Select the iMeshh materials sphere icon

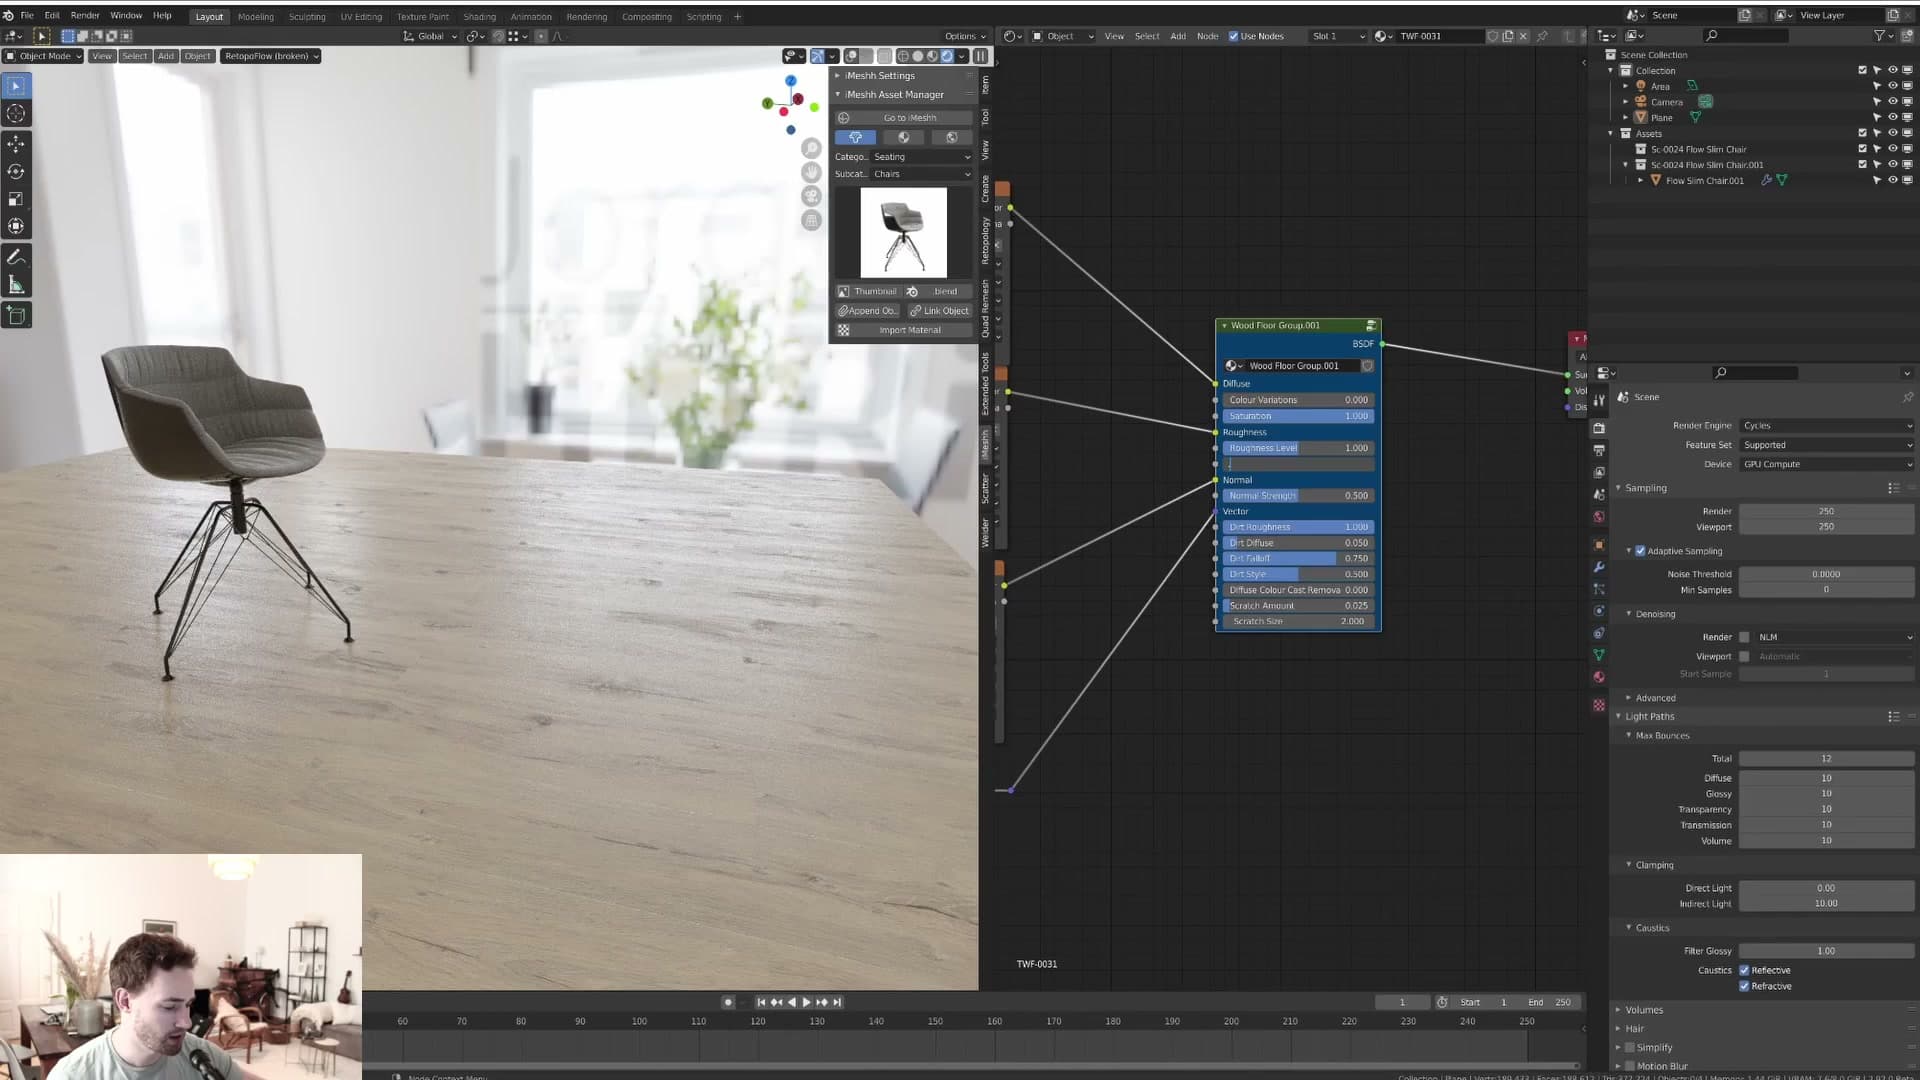tap(904, 137)
